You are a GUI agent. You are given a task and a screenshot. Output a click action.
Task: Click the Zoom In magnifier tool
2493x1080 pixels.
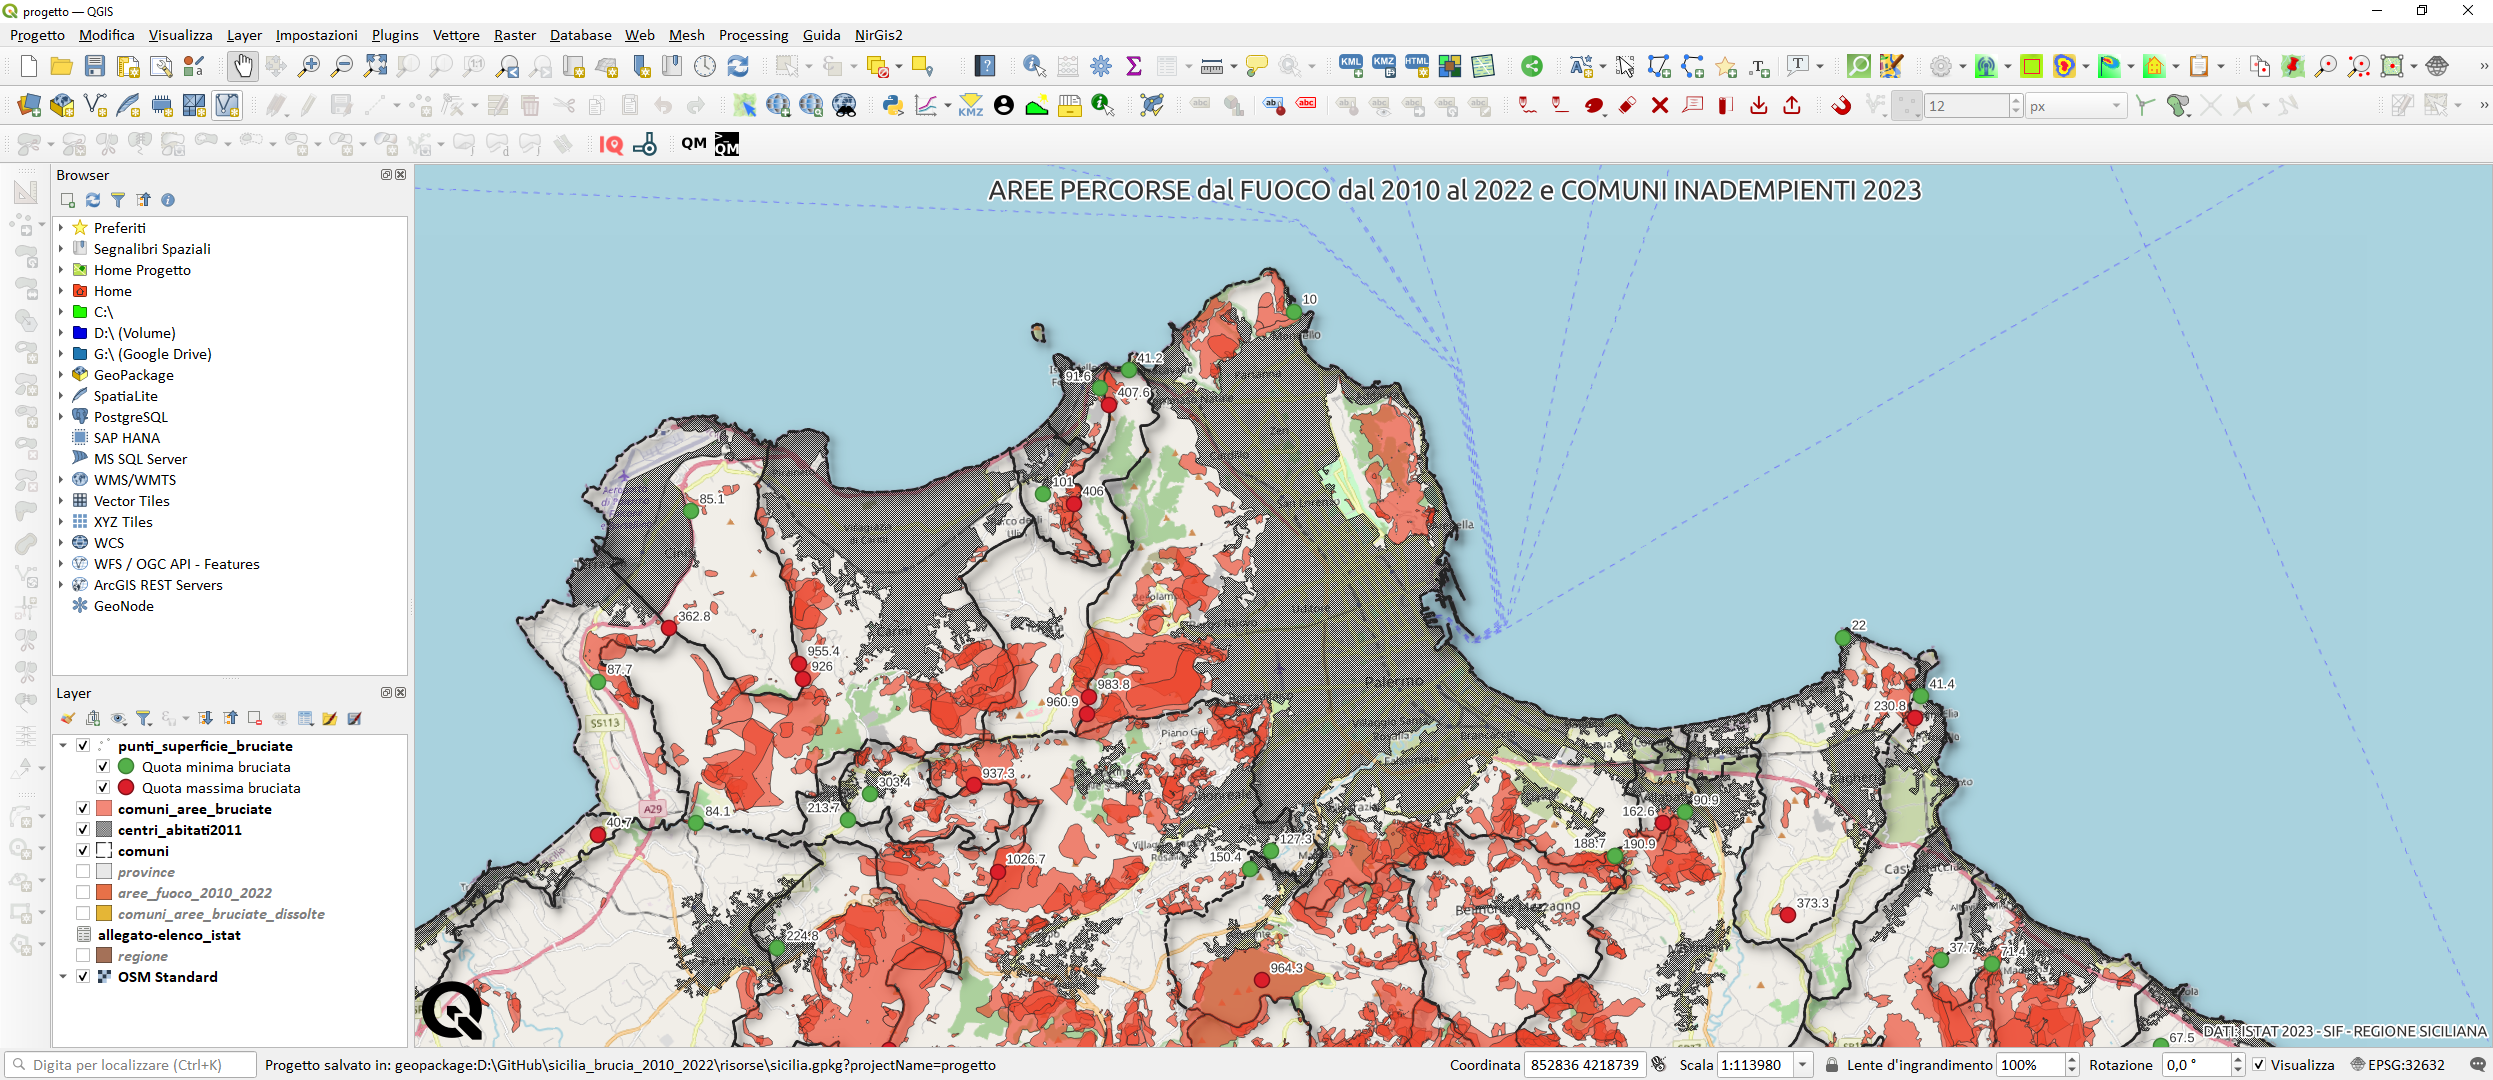click(309, 66)
